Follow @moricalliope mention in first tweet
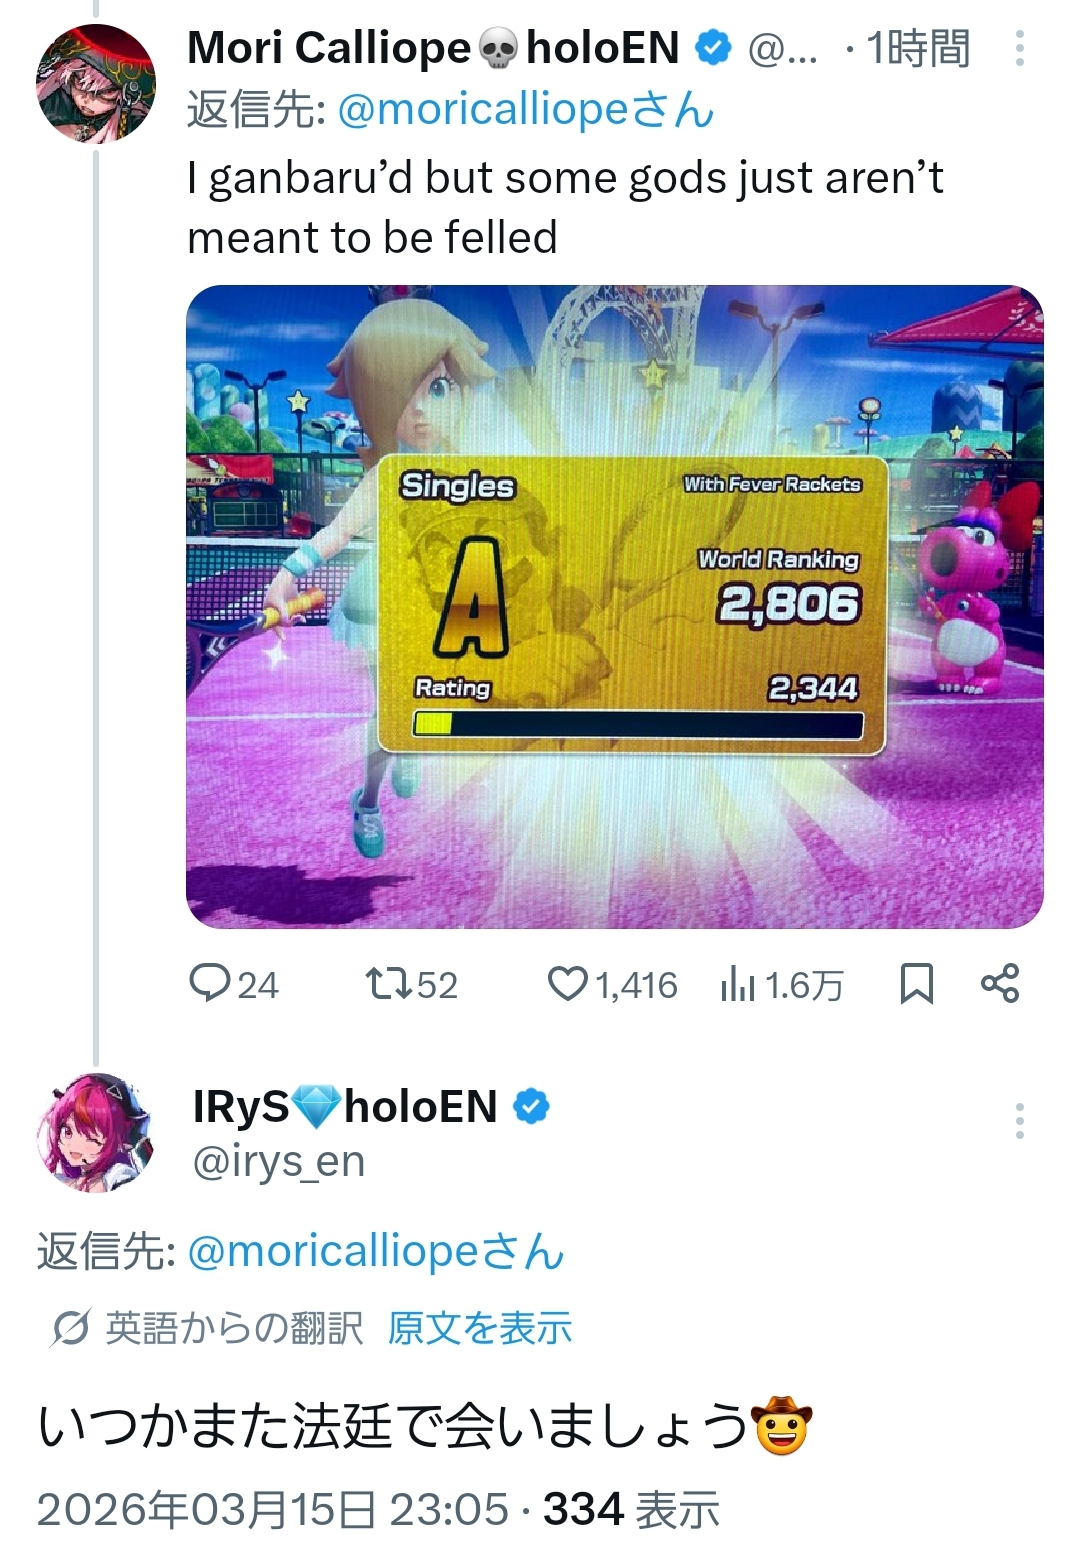 pyautogui.click(x=525, y=110)
